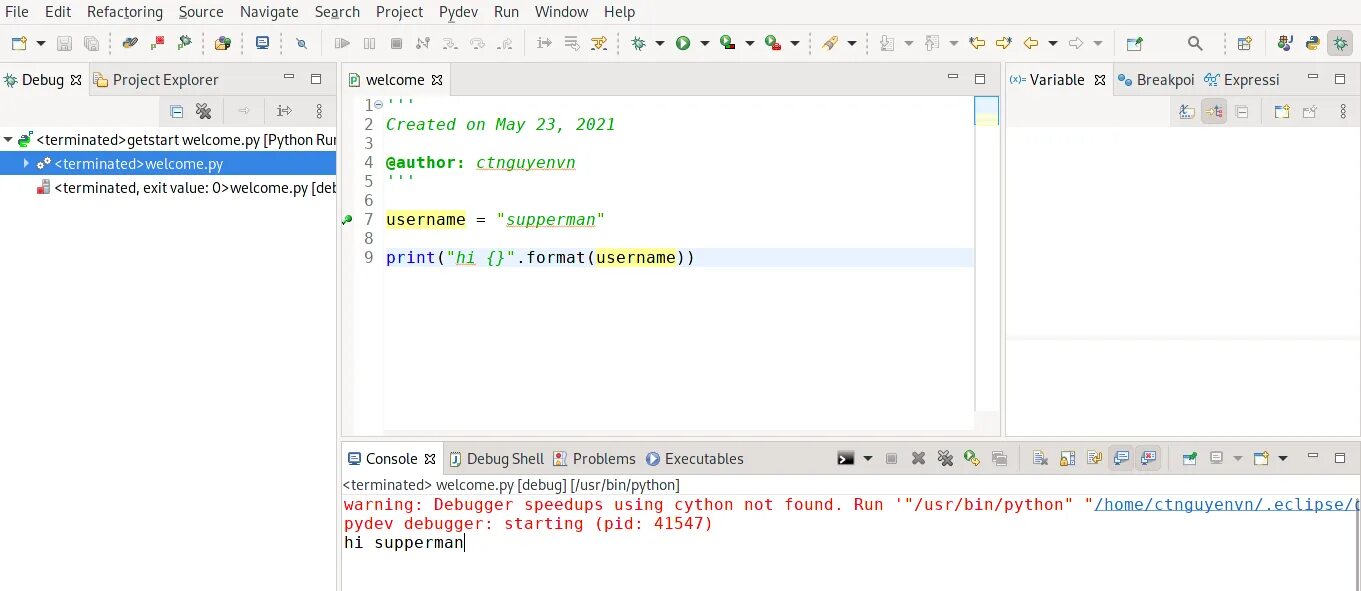Switch to the Executables tab
The image size is (1361, 591).
[x=694, y=459]
